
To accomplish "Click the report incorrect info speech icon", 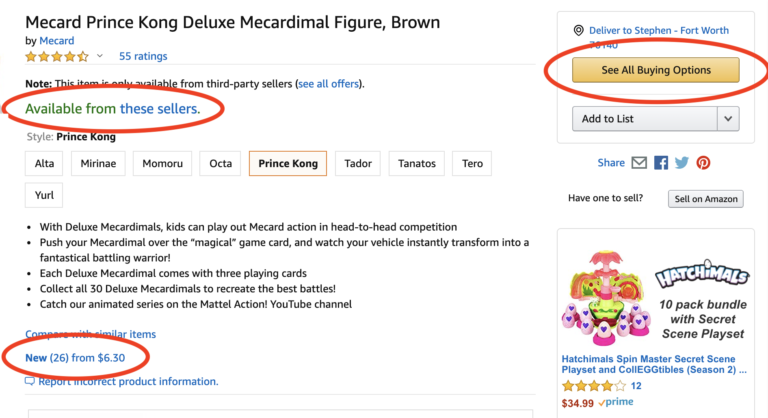I will click(x=30, y=381).
